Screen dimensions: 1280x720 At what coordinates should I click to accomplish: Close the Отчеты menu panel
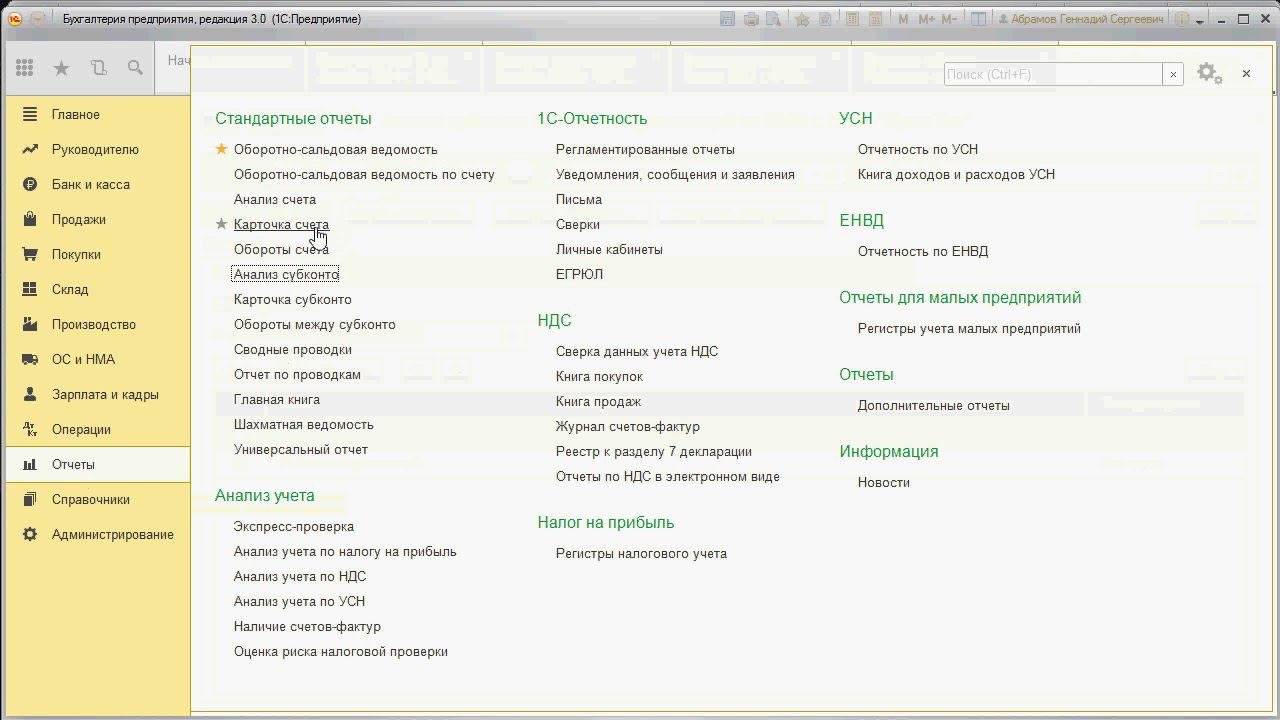click(1246, 73)
